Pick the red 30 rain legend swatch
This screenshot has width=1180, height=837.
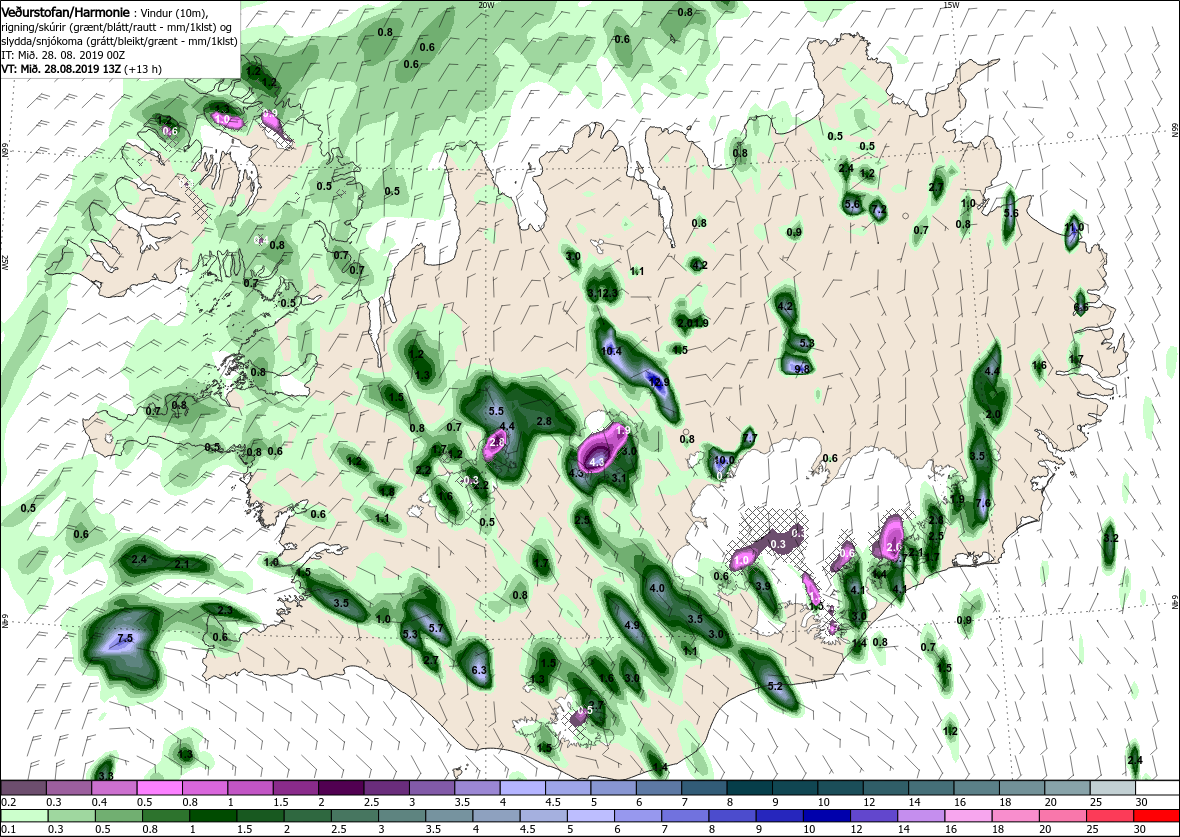1156,817
